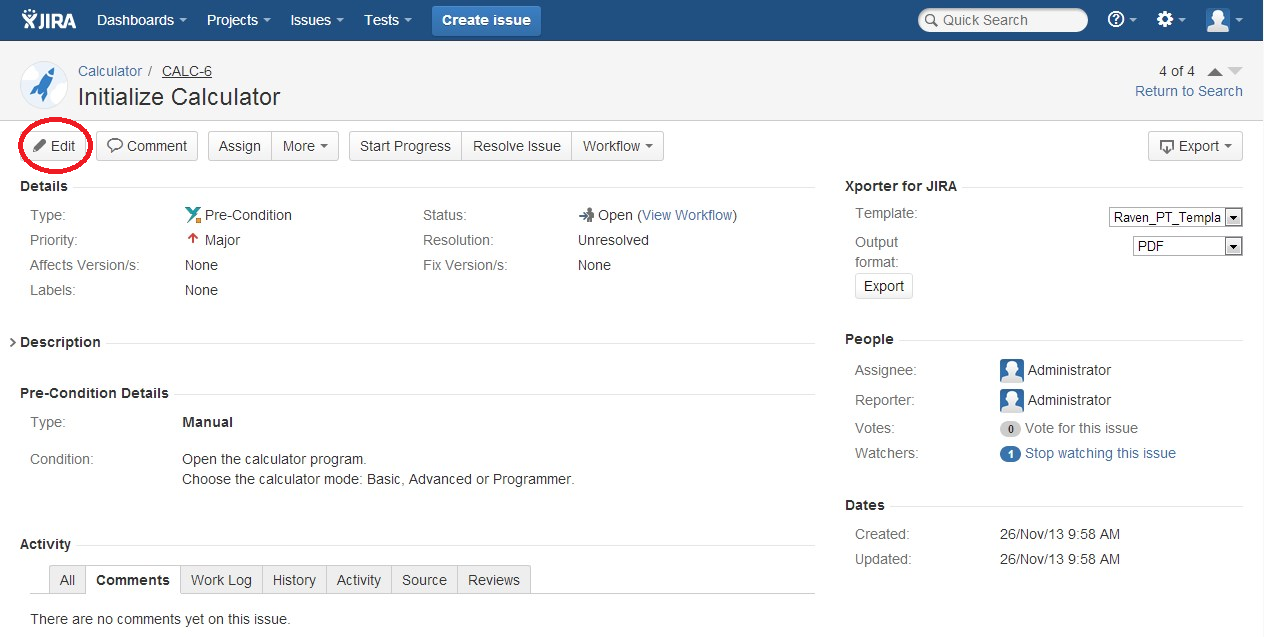Click the watchers count badge
Viewport: 1264px width, 637px height.
pos(1010,454)
